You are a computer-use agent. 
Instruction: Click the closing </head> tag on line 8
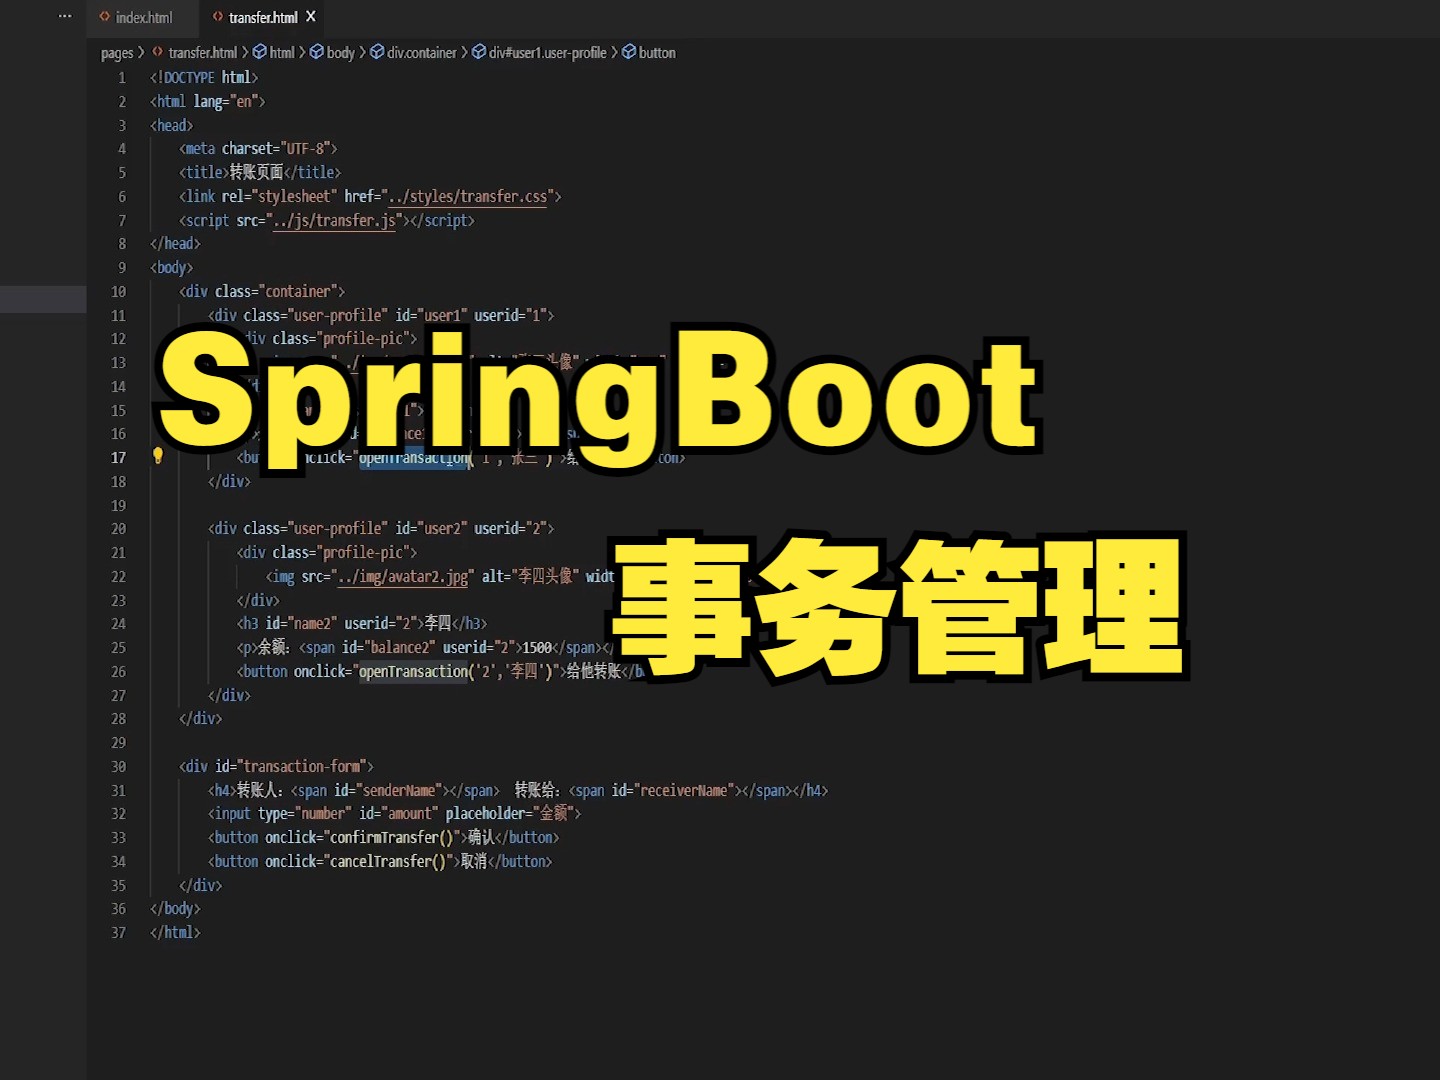click(x=175, y=244)
